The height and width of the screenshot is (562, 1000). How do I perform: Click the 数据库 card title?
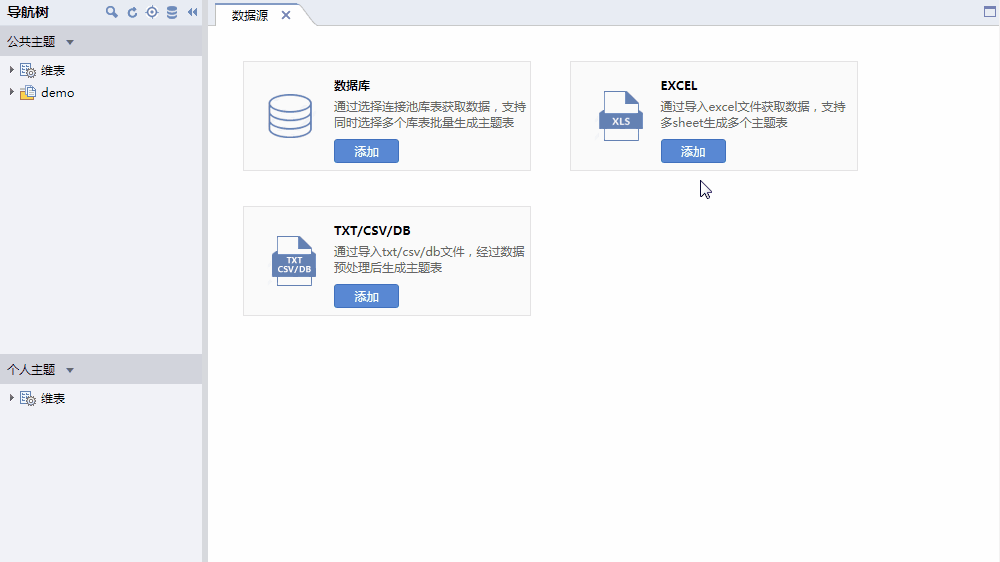(x=351, y=85)
